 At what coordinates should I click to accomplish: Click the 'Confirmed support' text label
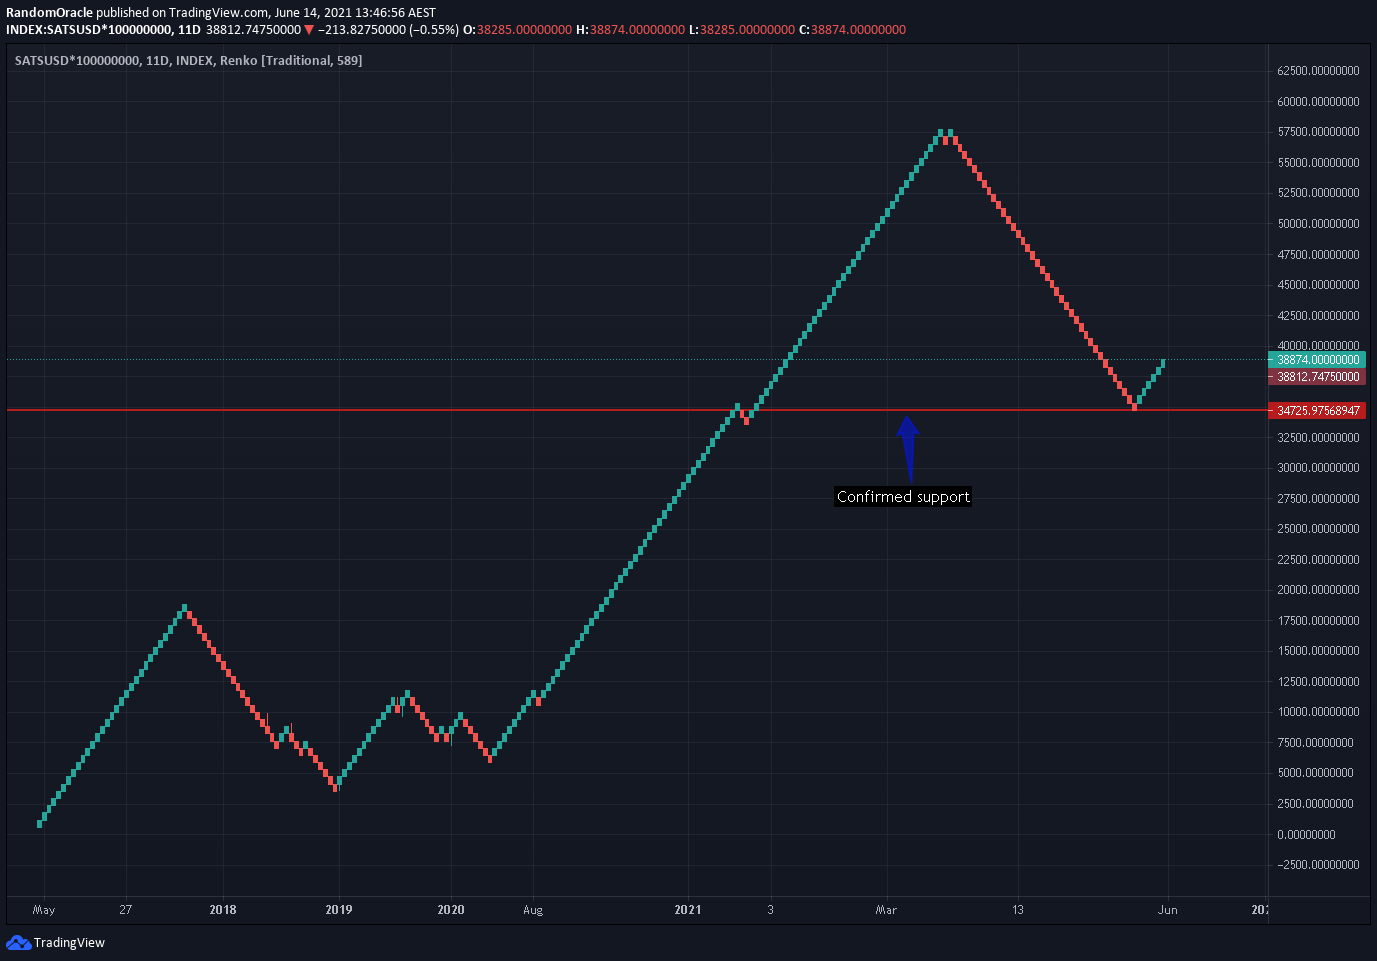tap(903, 497)
